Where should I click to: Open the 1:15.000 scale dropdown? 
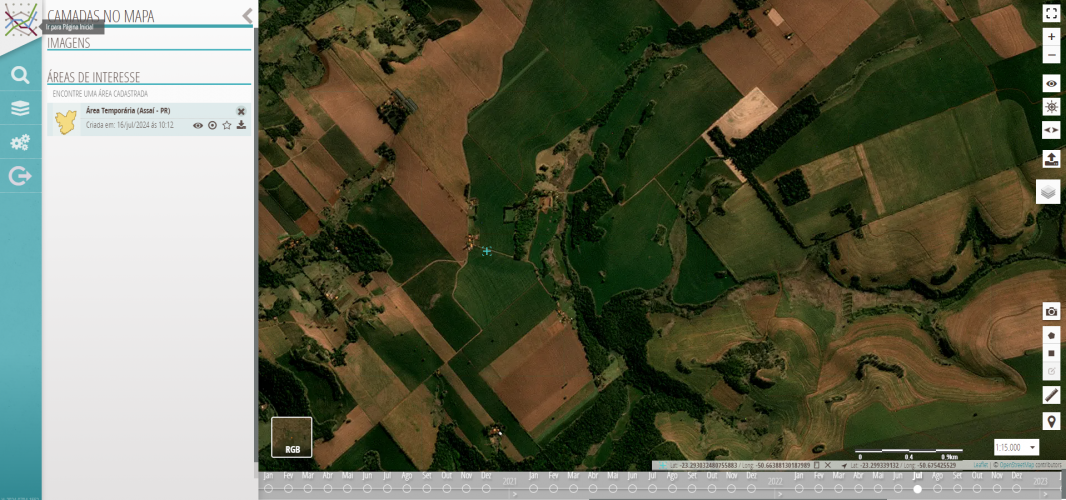(1016, 447)
